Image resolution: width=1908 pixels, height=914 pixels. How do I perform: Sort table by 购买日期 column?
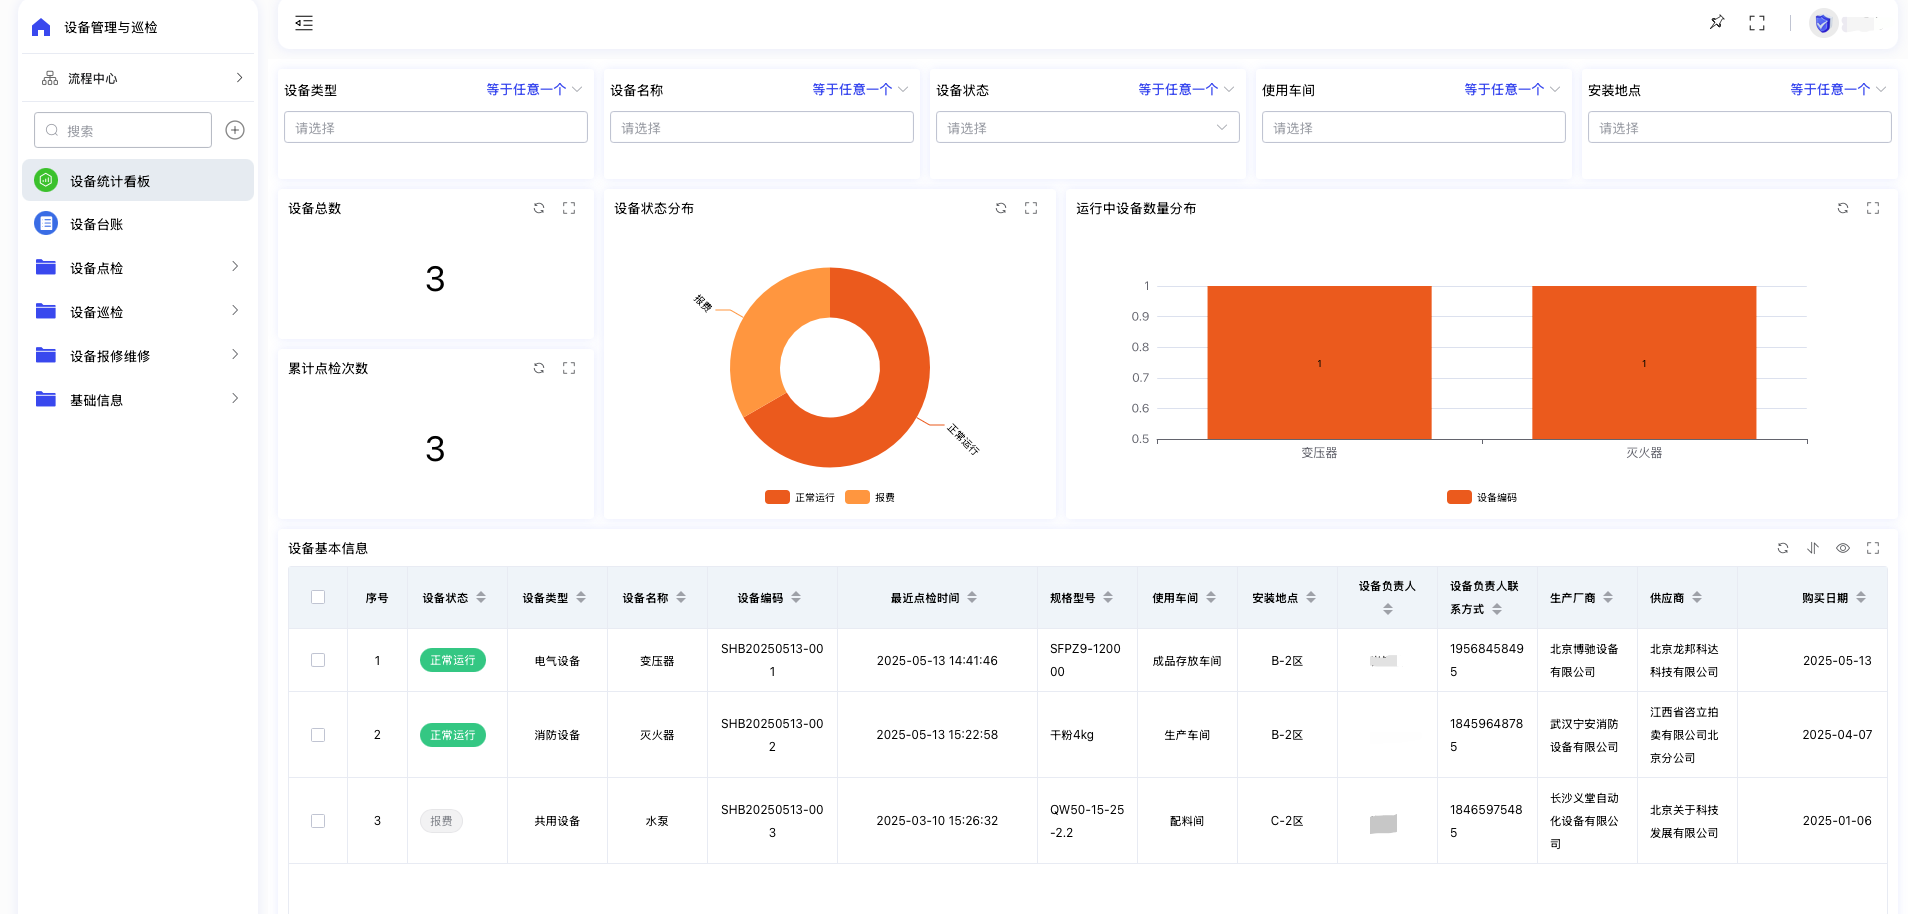pyautogui.click(x=1861, y=597)
